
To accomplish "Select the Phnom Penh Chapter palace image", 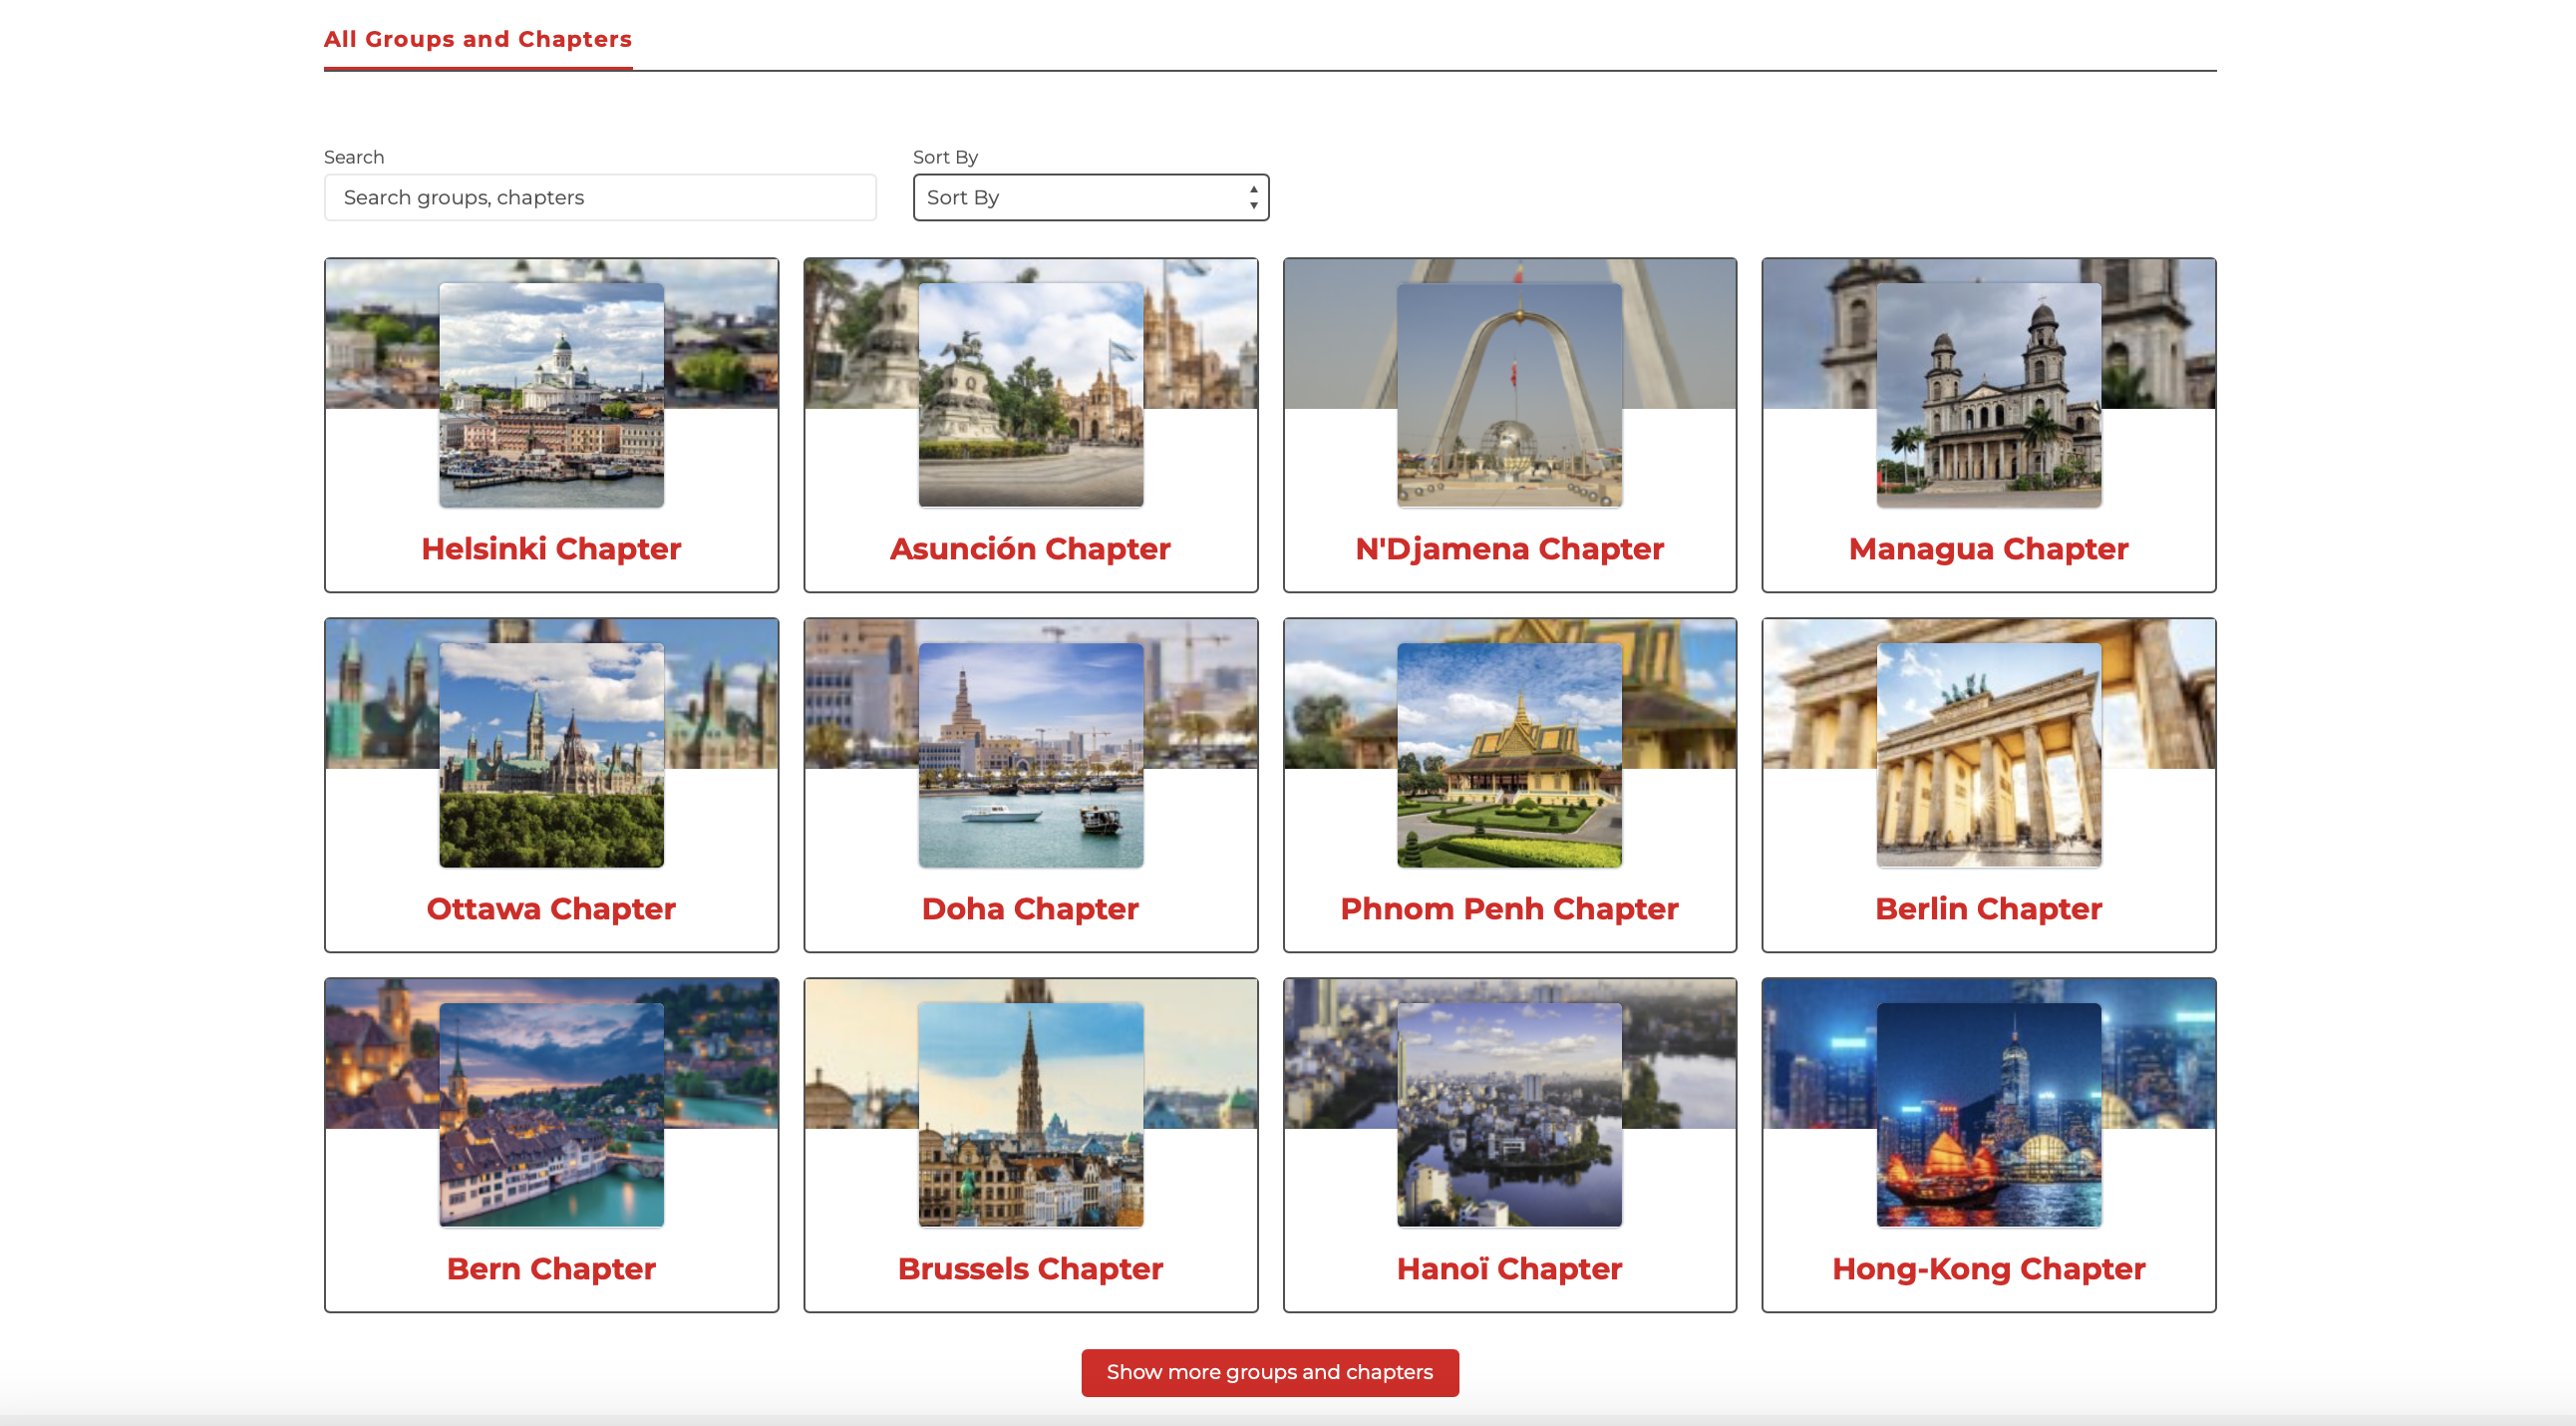I will point(1509,754).
